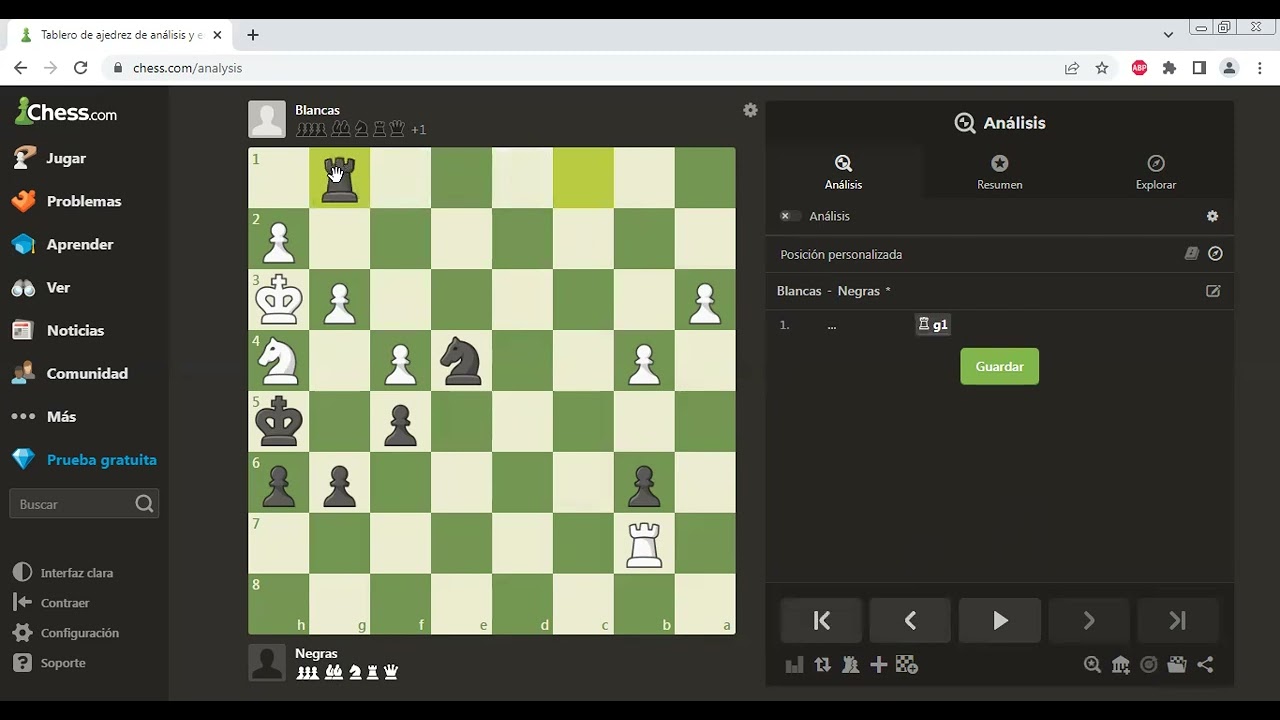1280x720 pixels.
Task: Click the black knight on e4
Action: (461, 361)
